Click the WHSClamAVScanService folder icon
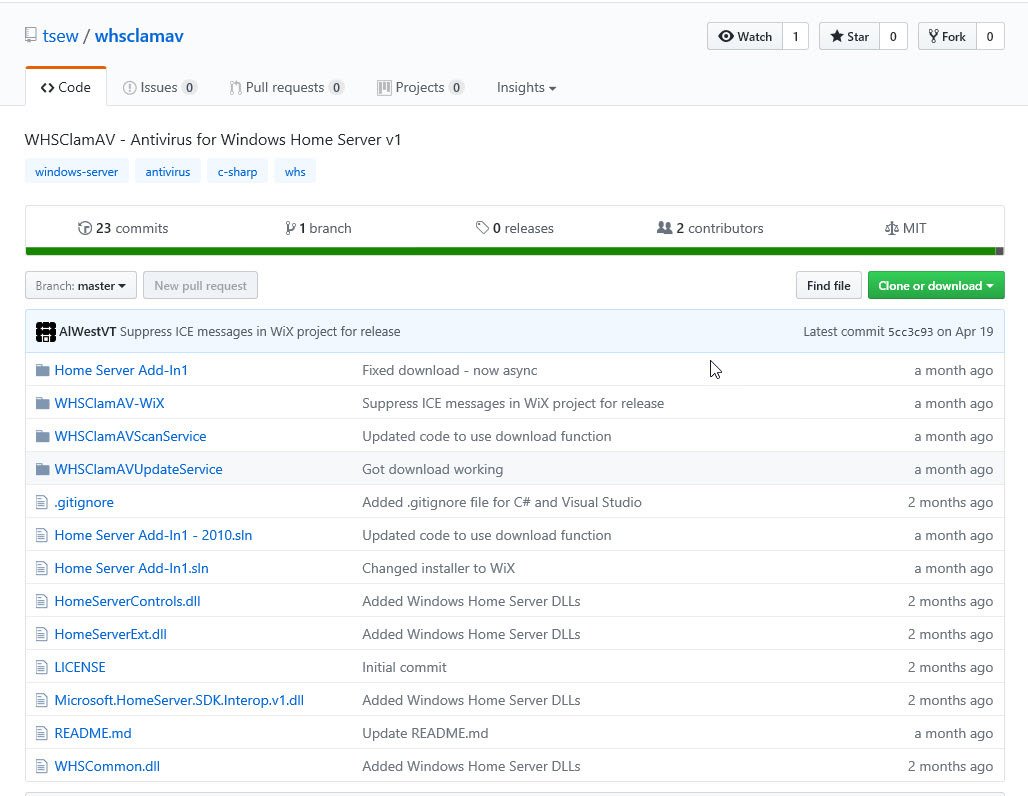The image size is (1028, 796). point(43,436)
